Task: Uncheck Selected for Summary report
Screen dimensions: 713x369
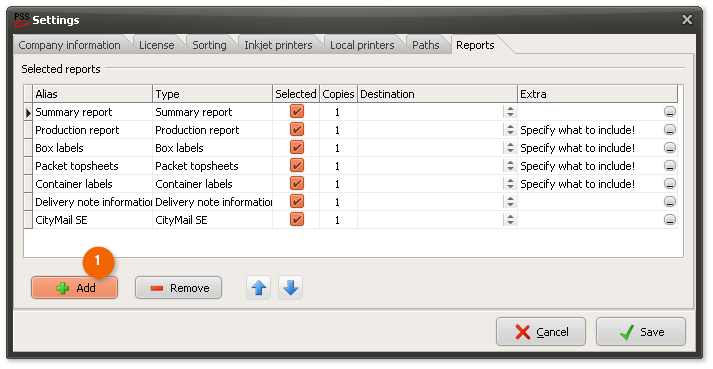Action: coord(296,111)
